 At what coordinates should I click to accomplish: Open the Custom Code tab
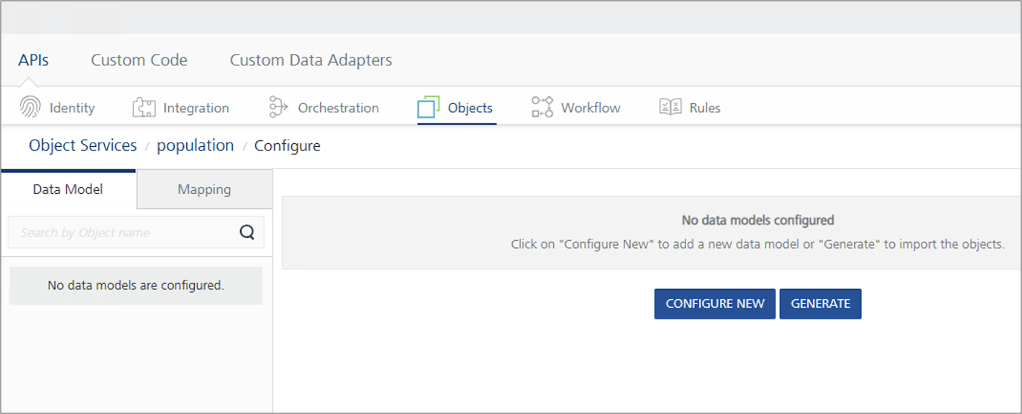[139, 60]
